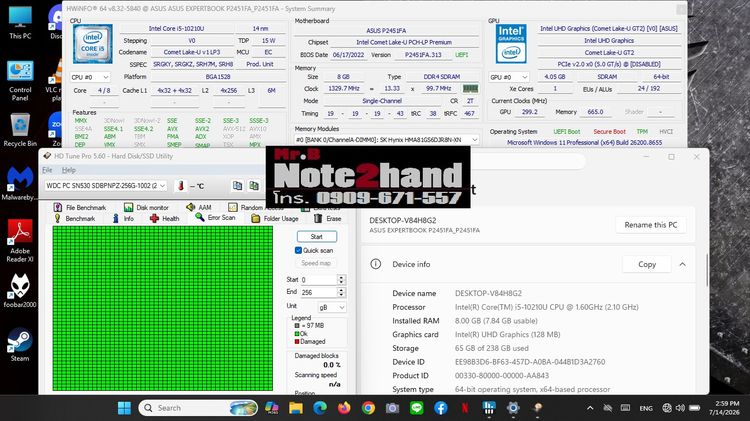
Task: Open the Info tab in HD Tune
Action: tap(123, 219)
